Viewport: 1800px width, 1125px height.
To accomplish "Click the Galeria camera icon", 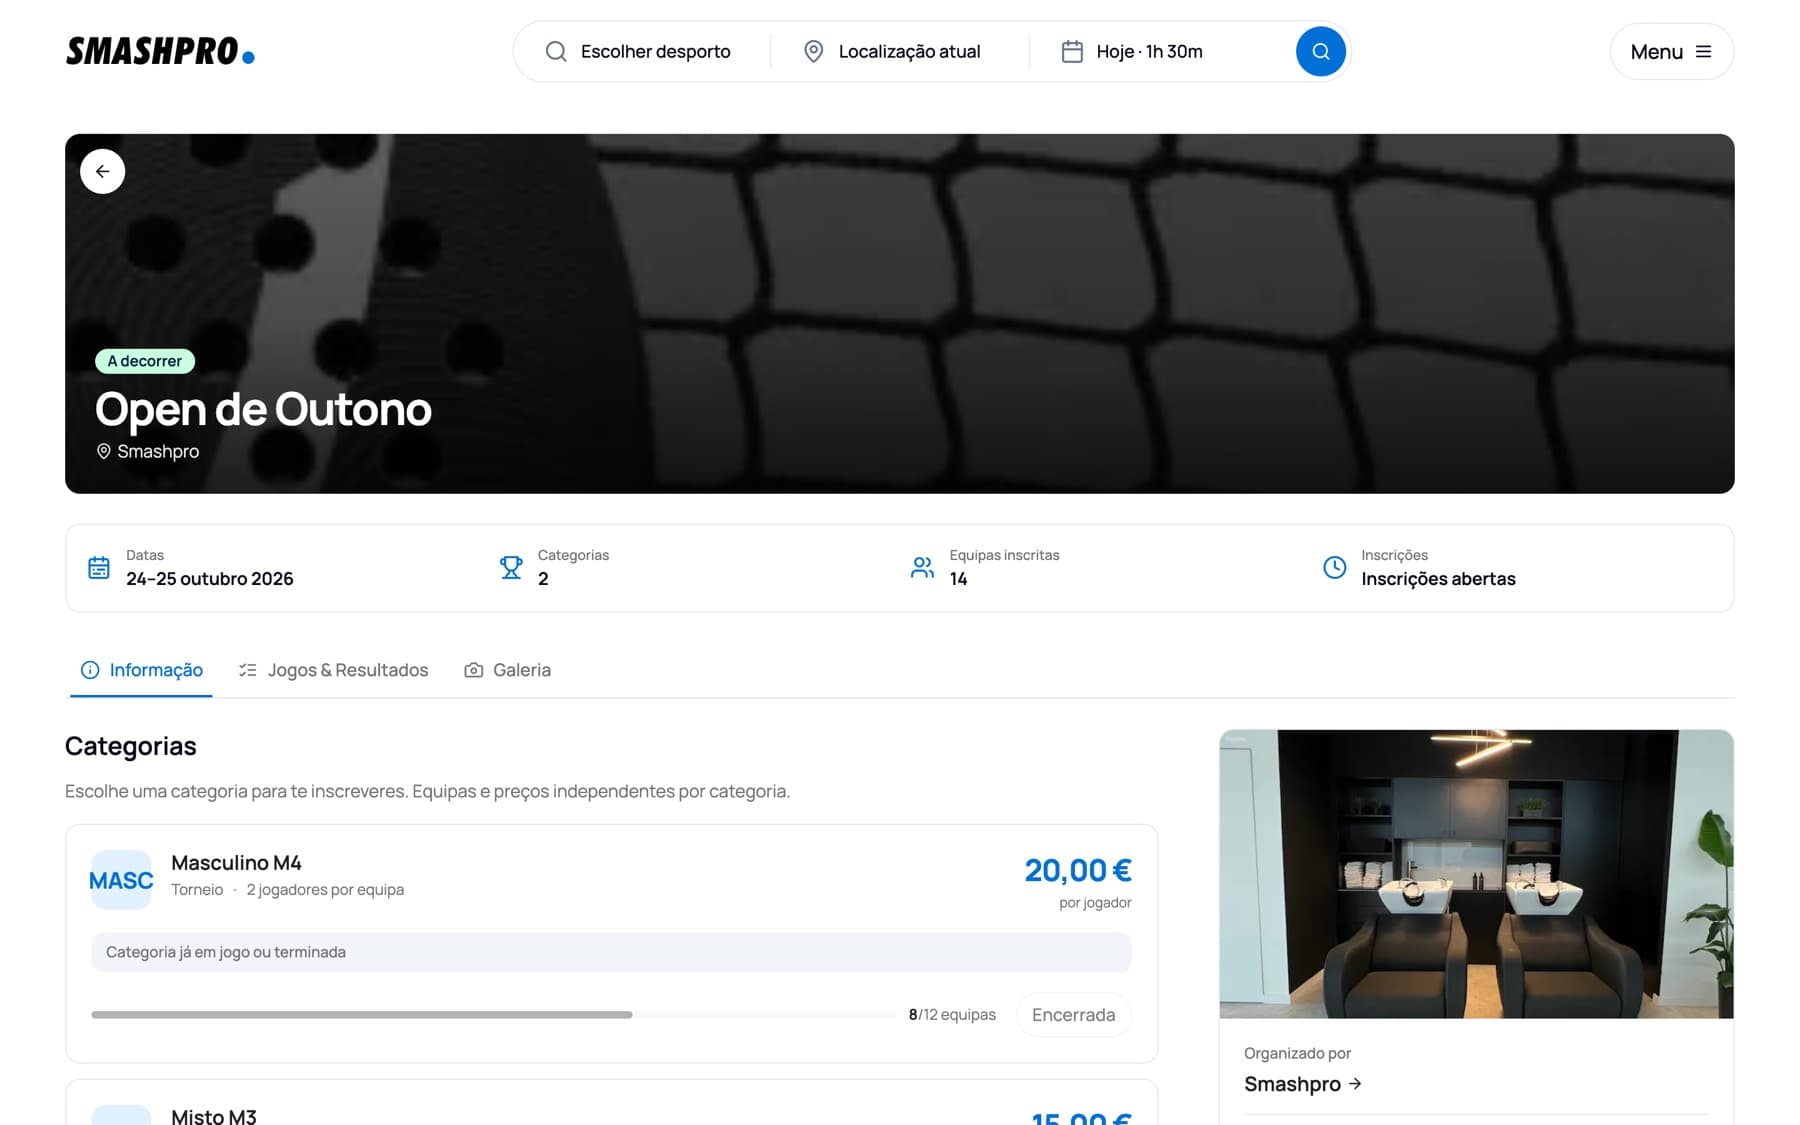I will click(x=474, y=670).
